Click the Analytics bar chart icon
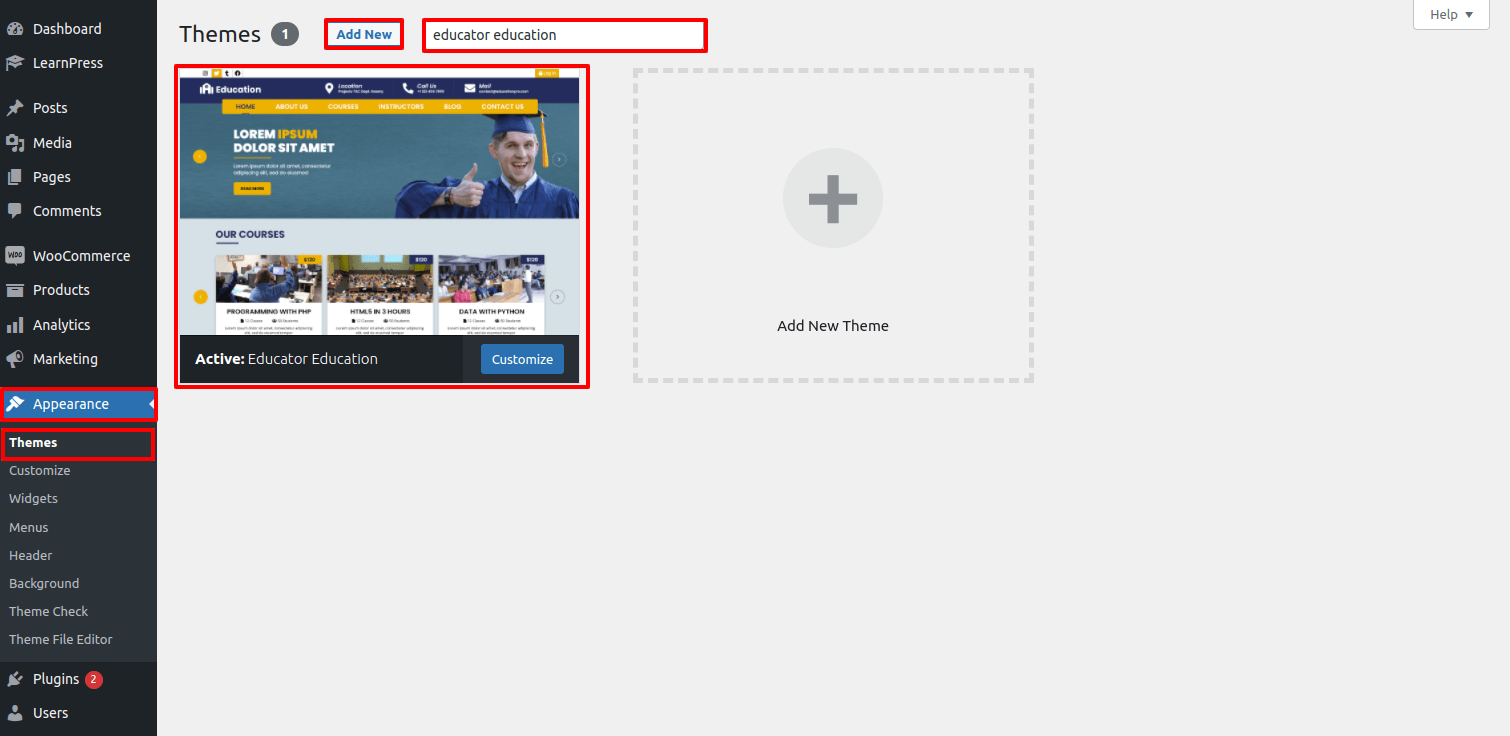This screenshot has height=736, width=1510. (x=15, y=325)
